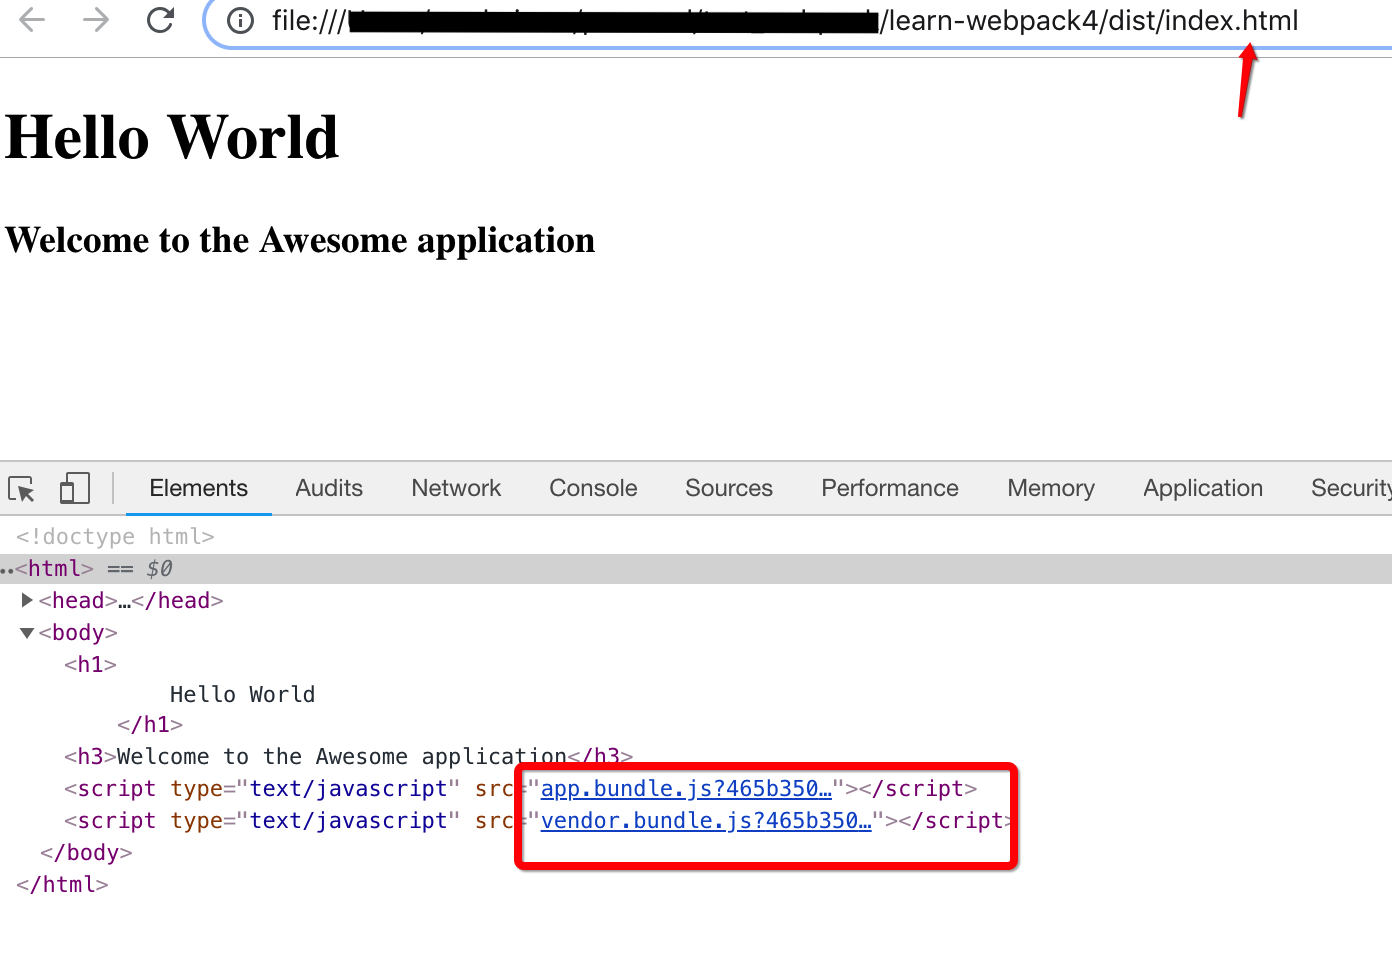The height and width of the screenshot is (956, 1392).
Task: Click the ellipsis next to html row
Action: click(x=7, y=570)
